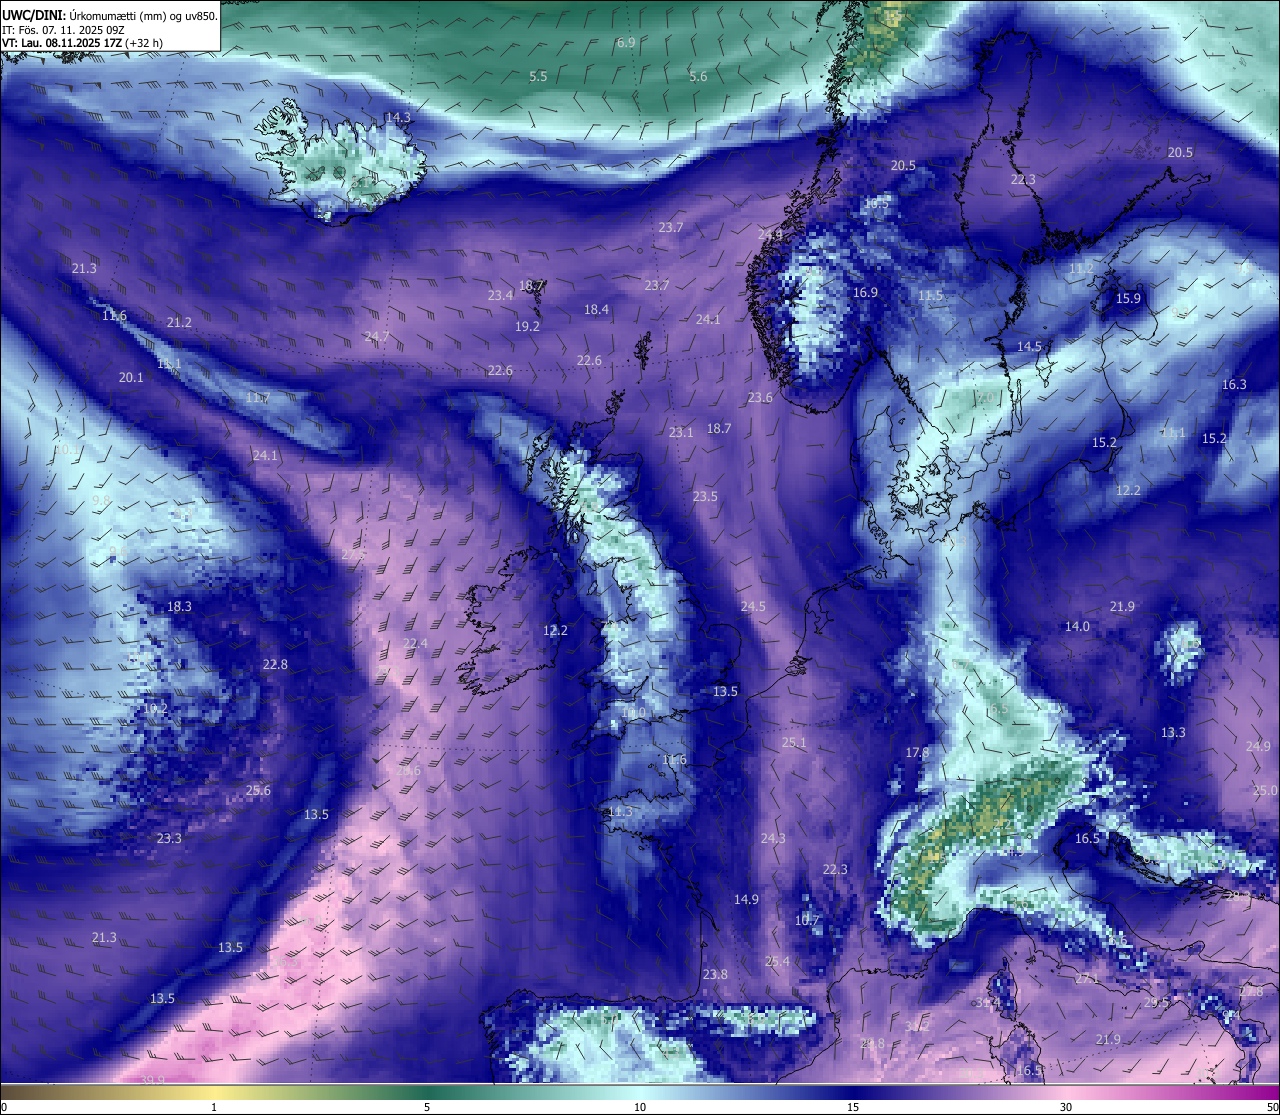Click the 18.3 value in the Atlantic low

click(179, 607)
